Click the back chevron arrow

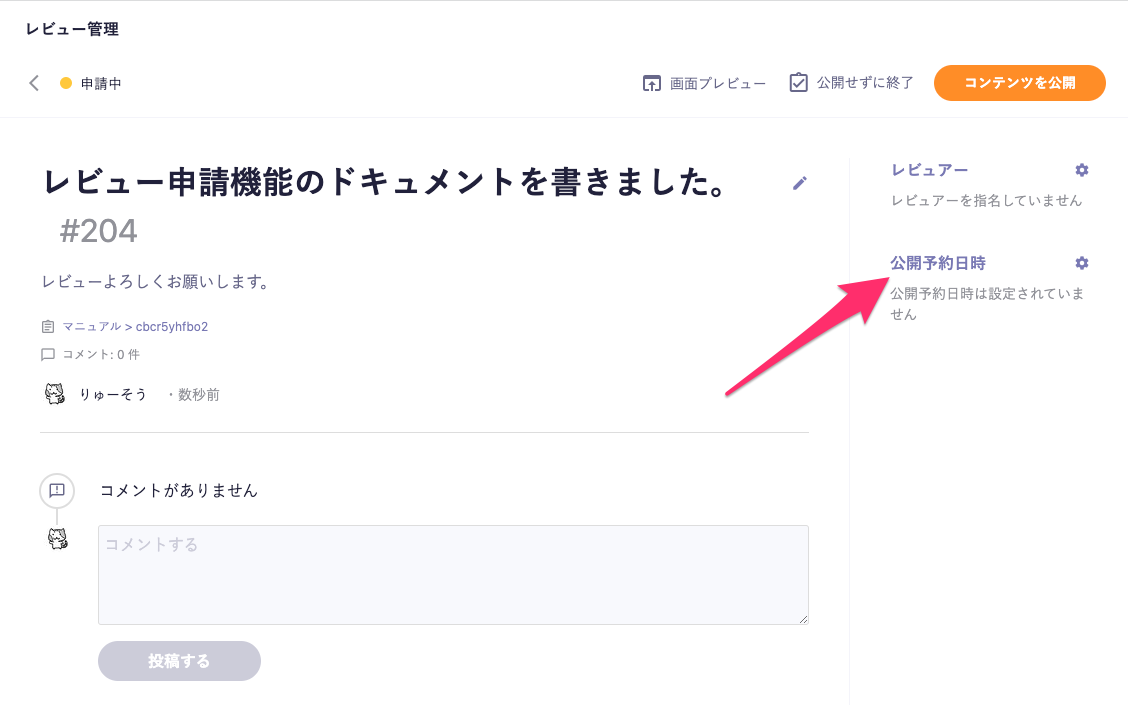(34, 83)
